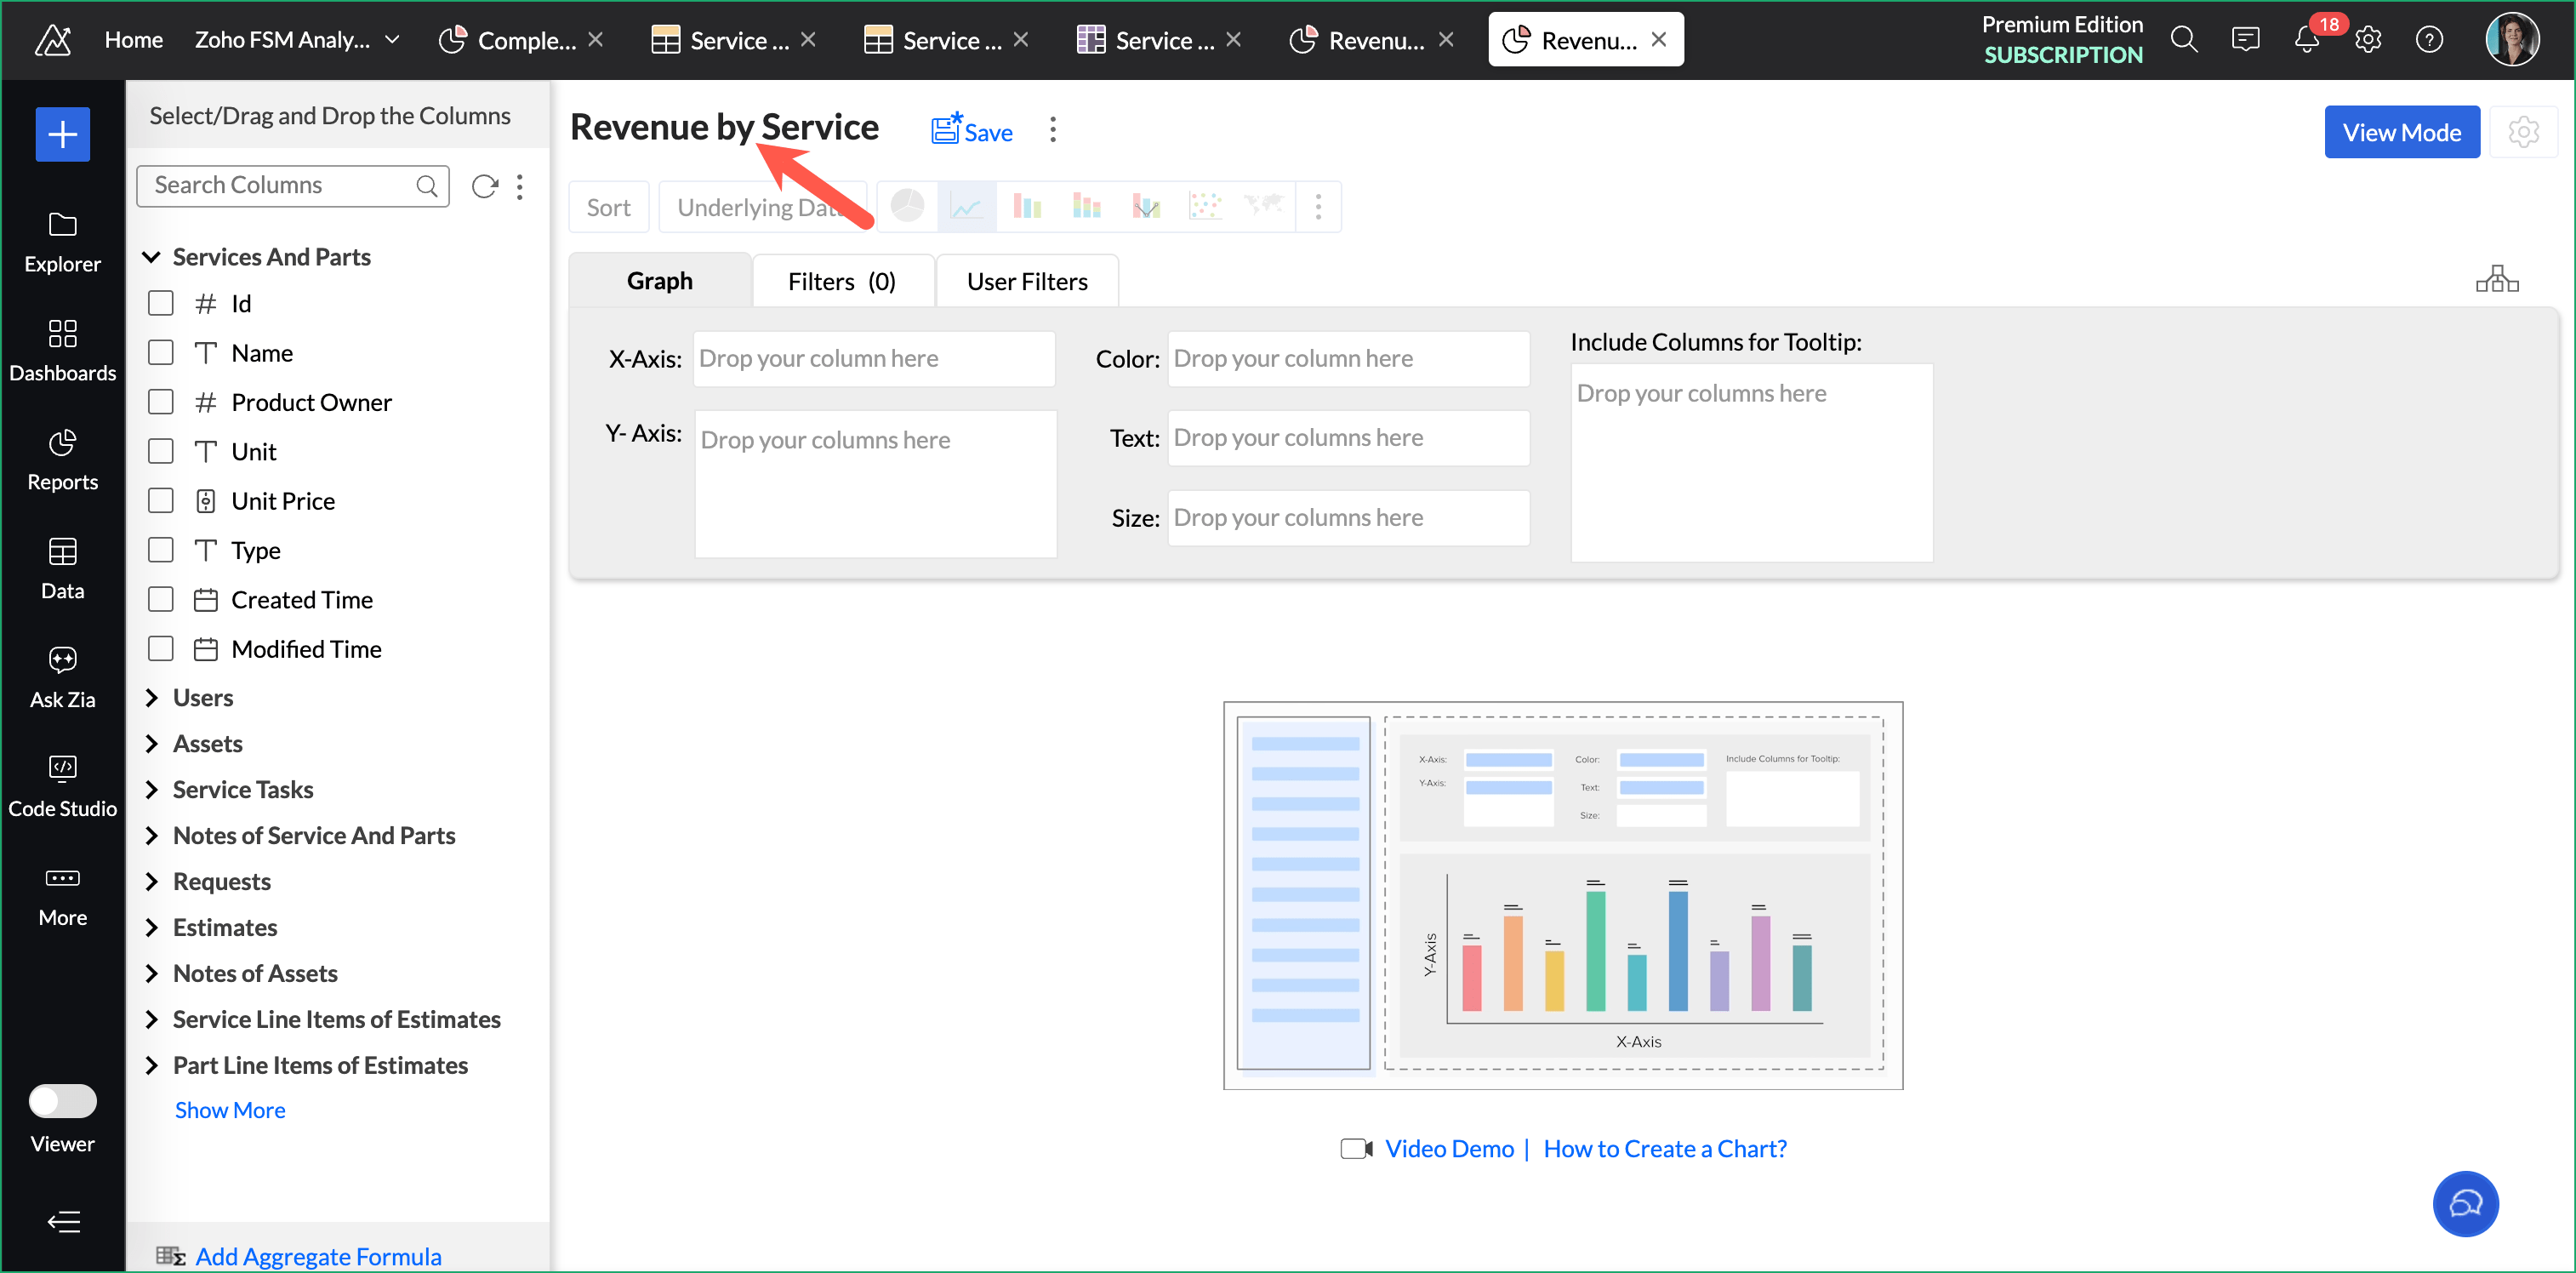The width and height of the screenshot is (2576, 1273).
Task: Switch to the Filters (0) tab
Action: click(x=841, y=282)
